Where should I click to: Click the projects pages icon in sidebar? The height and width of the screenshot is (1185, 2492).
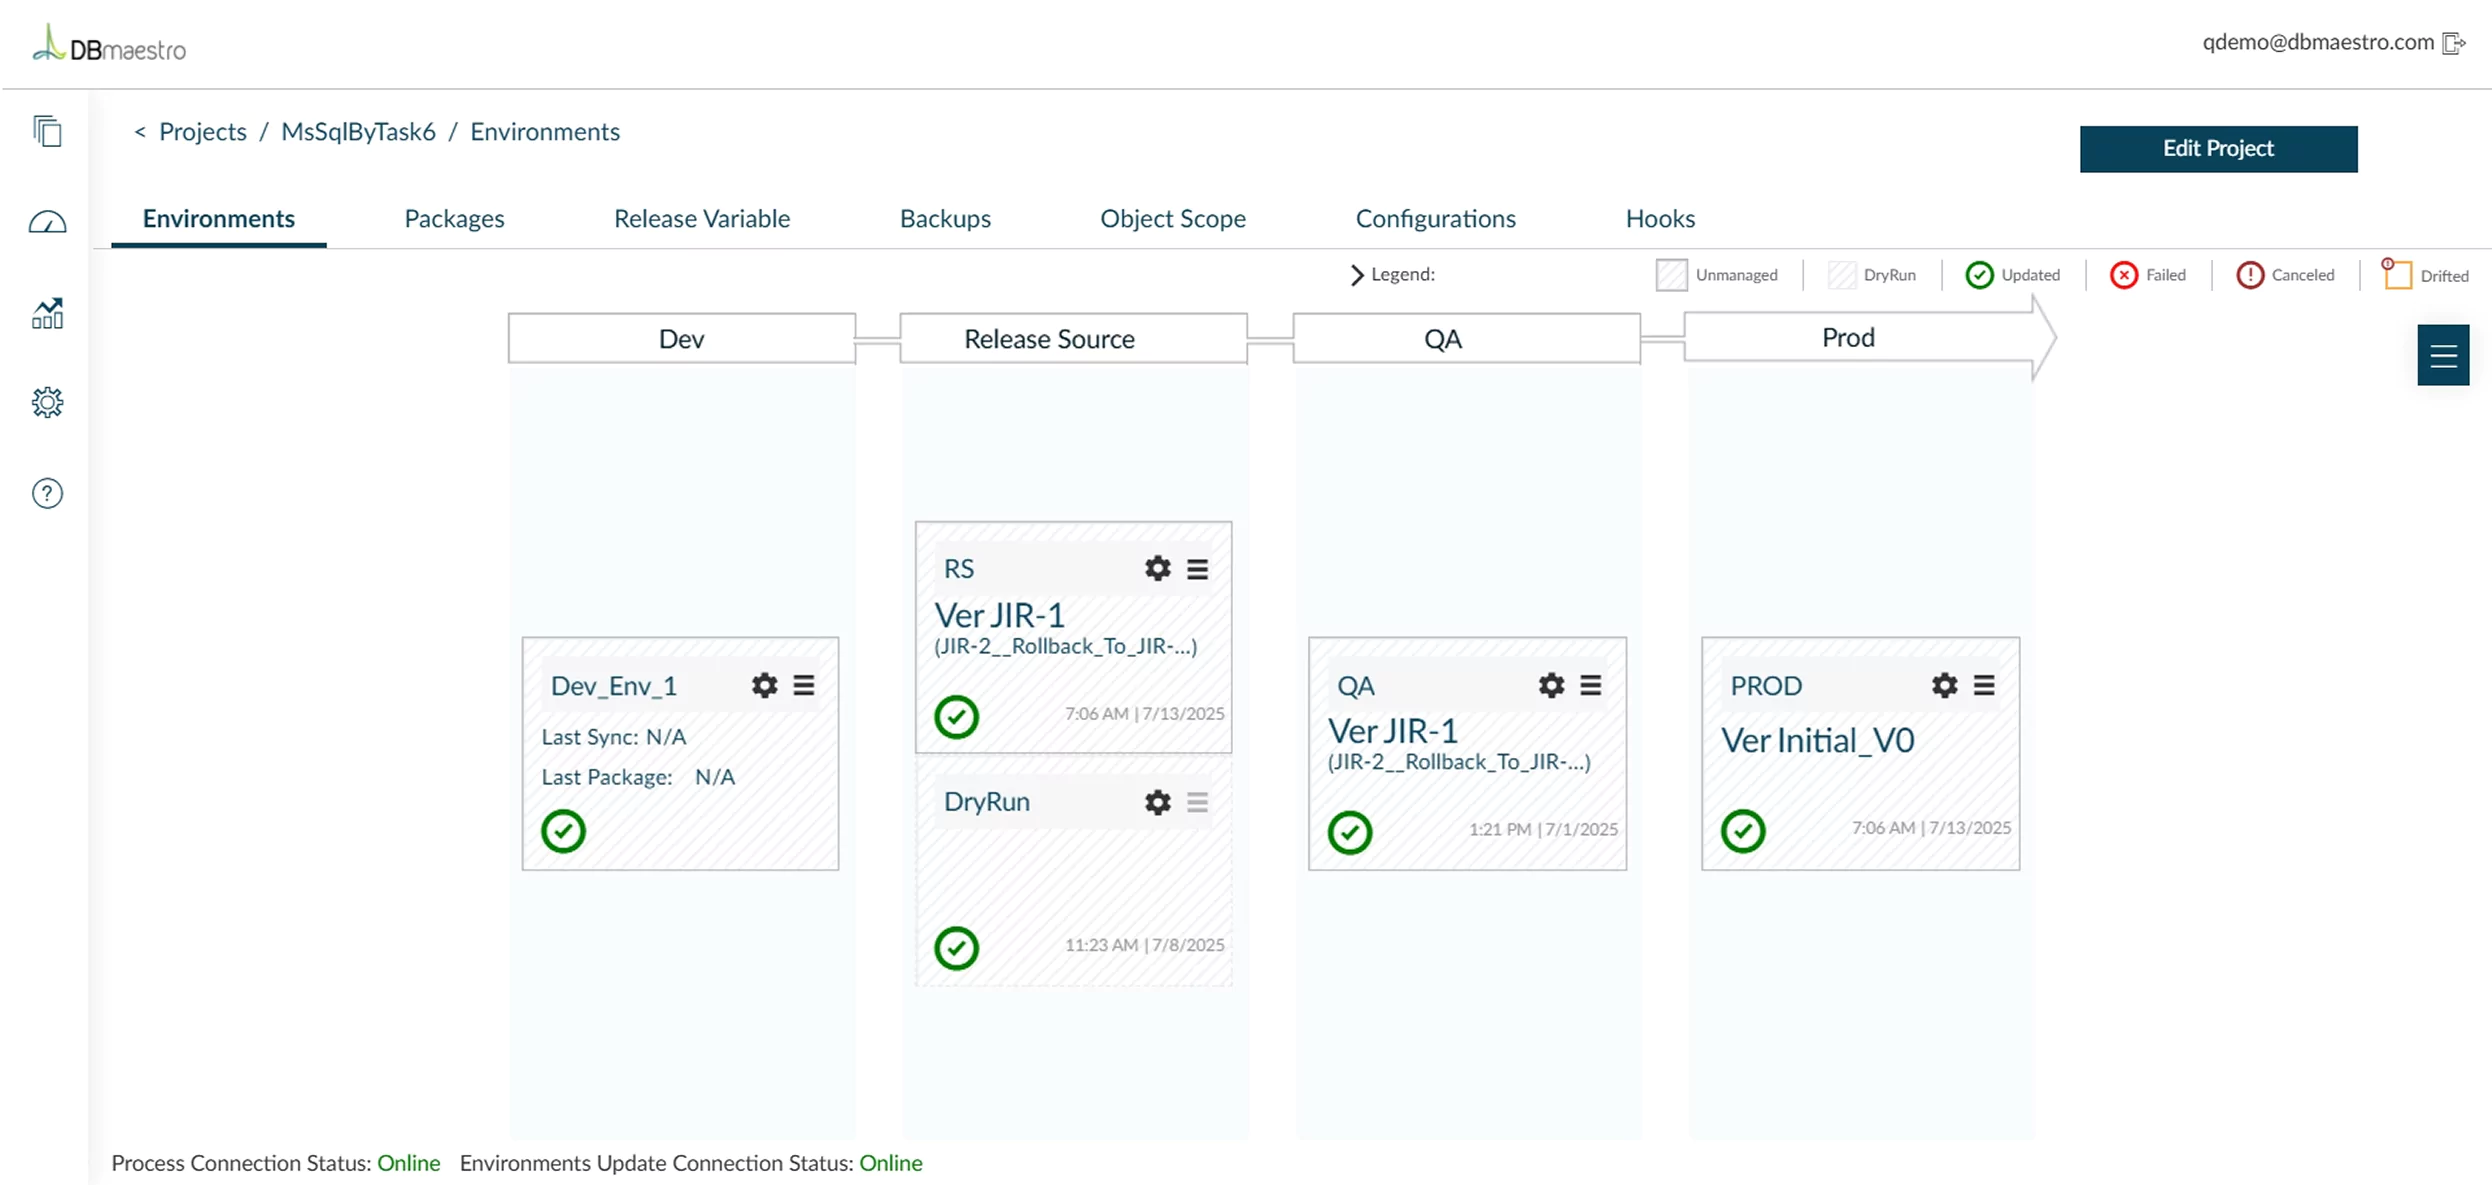(47, 131)
